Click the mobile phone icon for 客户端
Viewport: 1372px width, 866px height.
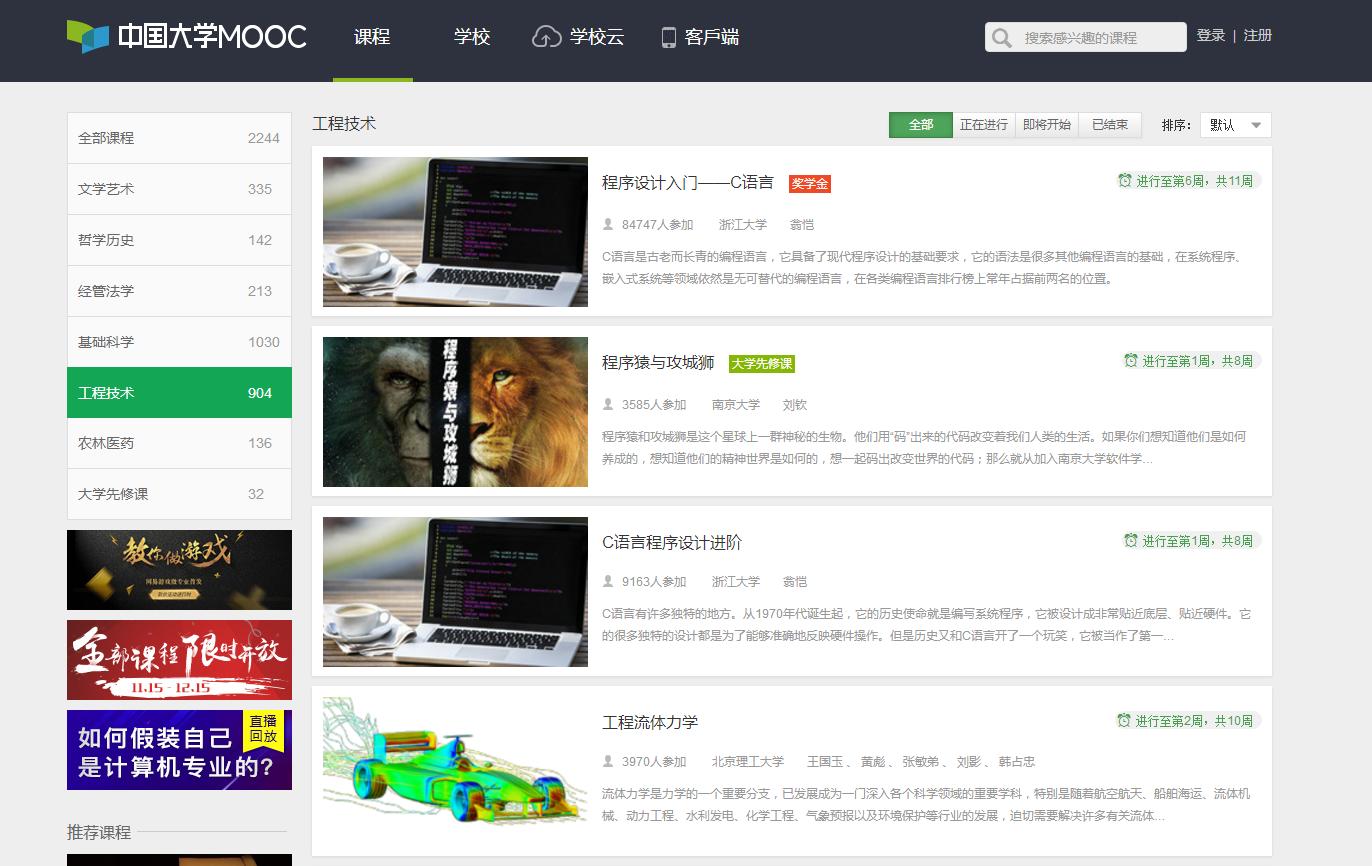667,36
